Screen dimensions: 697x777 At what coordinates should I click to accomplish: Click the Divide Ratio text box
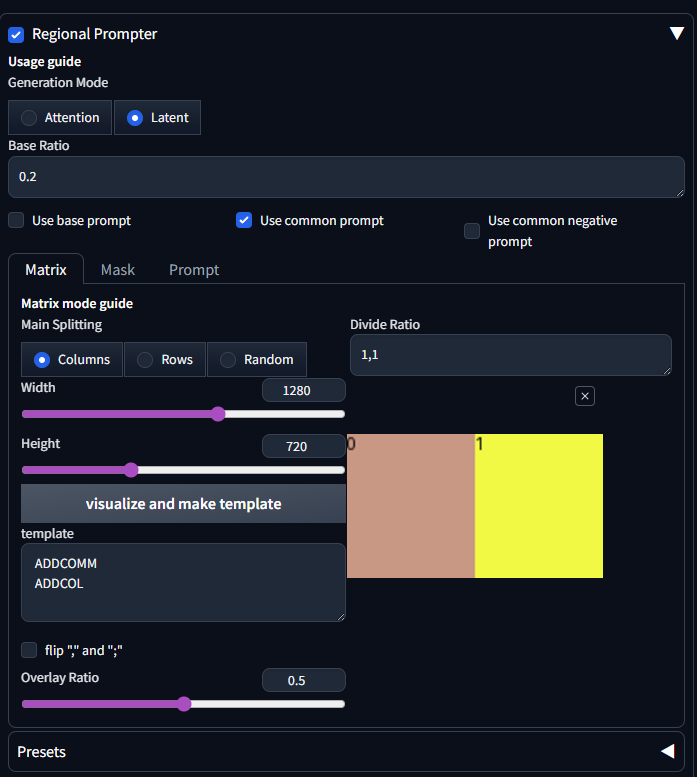tap(510, 355)
